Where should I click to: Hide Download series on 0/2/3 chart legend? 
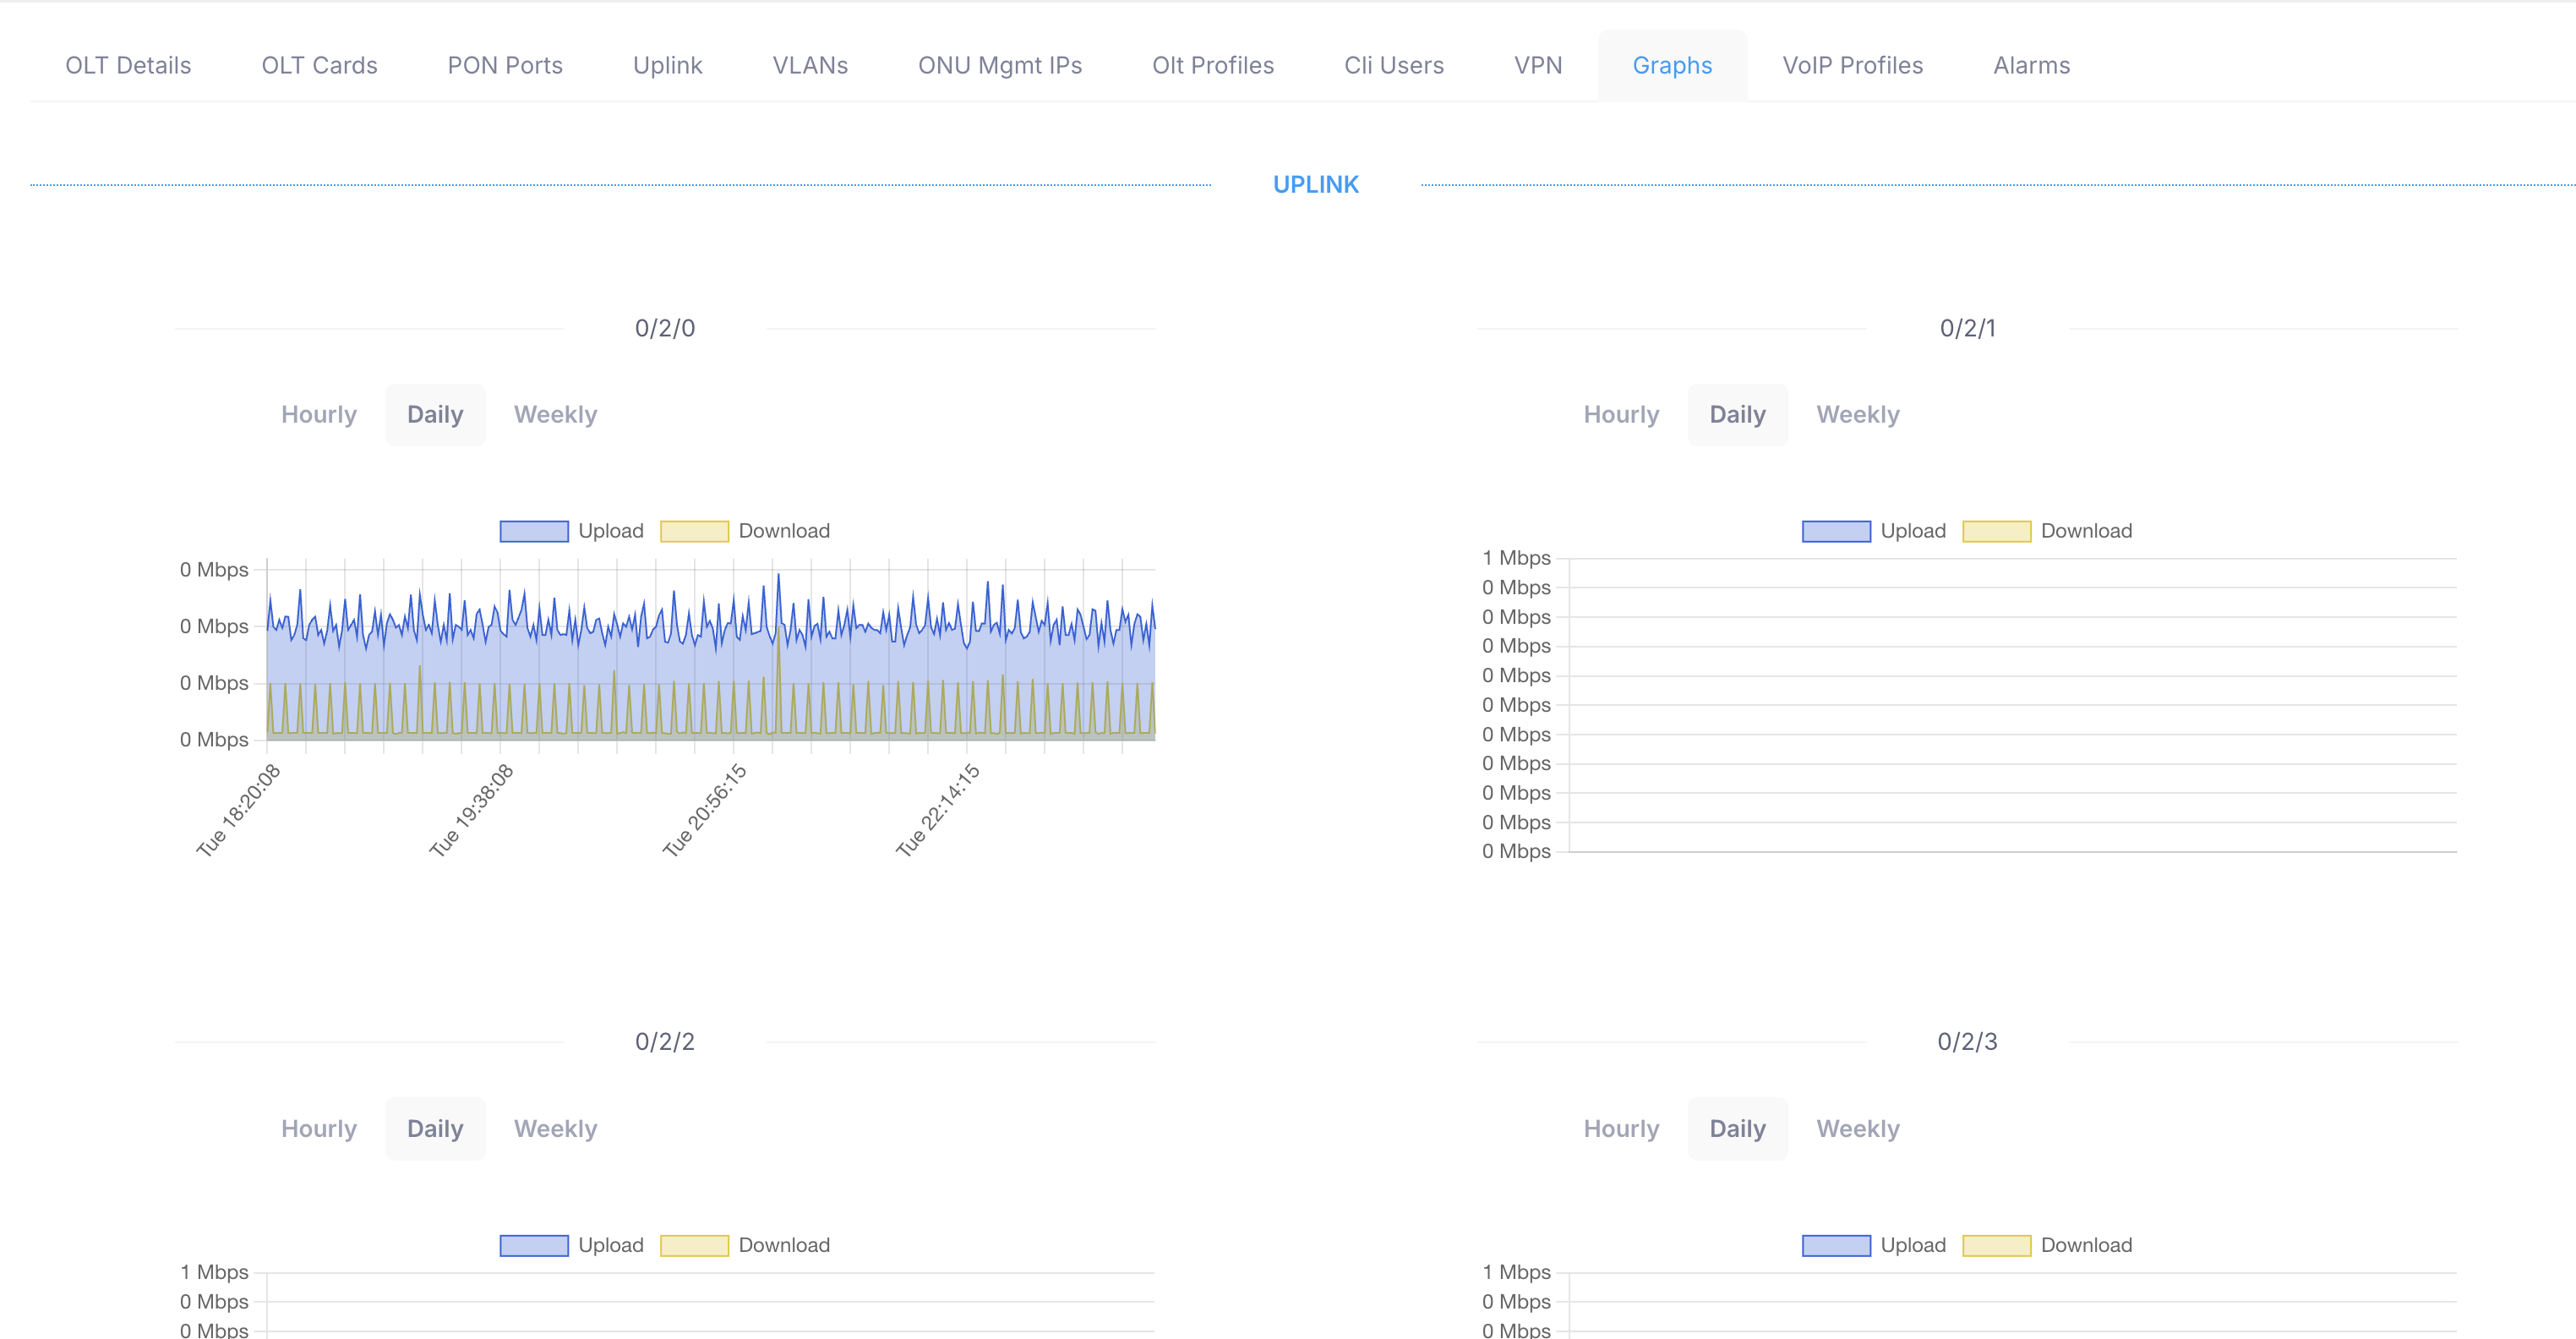1996,1246
